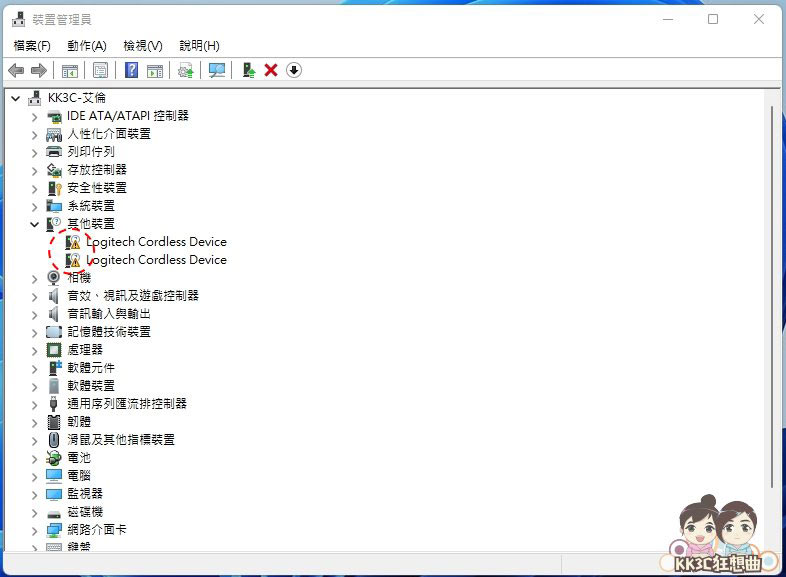Collapse the 其他裝置 category
The height and width of the screenshot is (577, 786).
tap(34, 224)
